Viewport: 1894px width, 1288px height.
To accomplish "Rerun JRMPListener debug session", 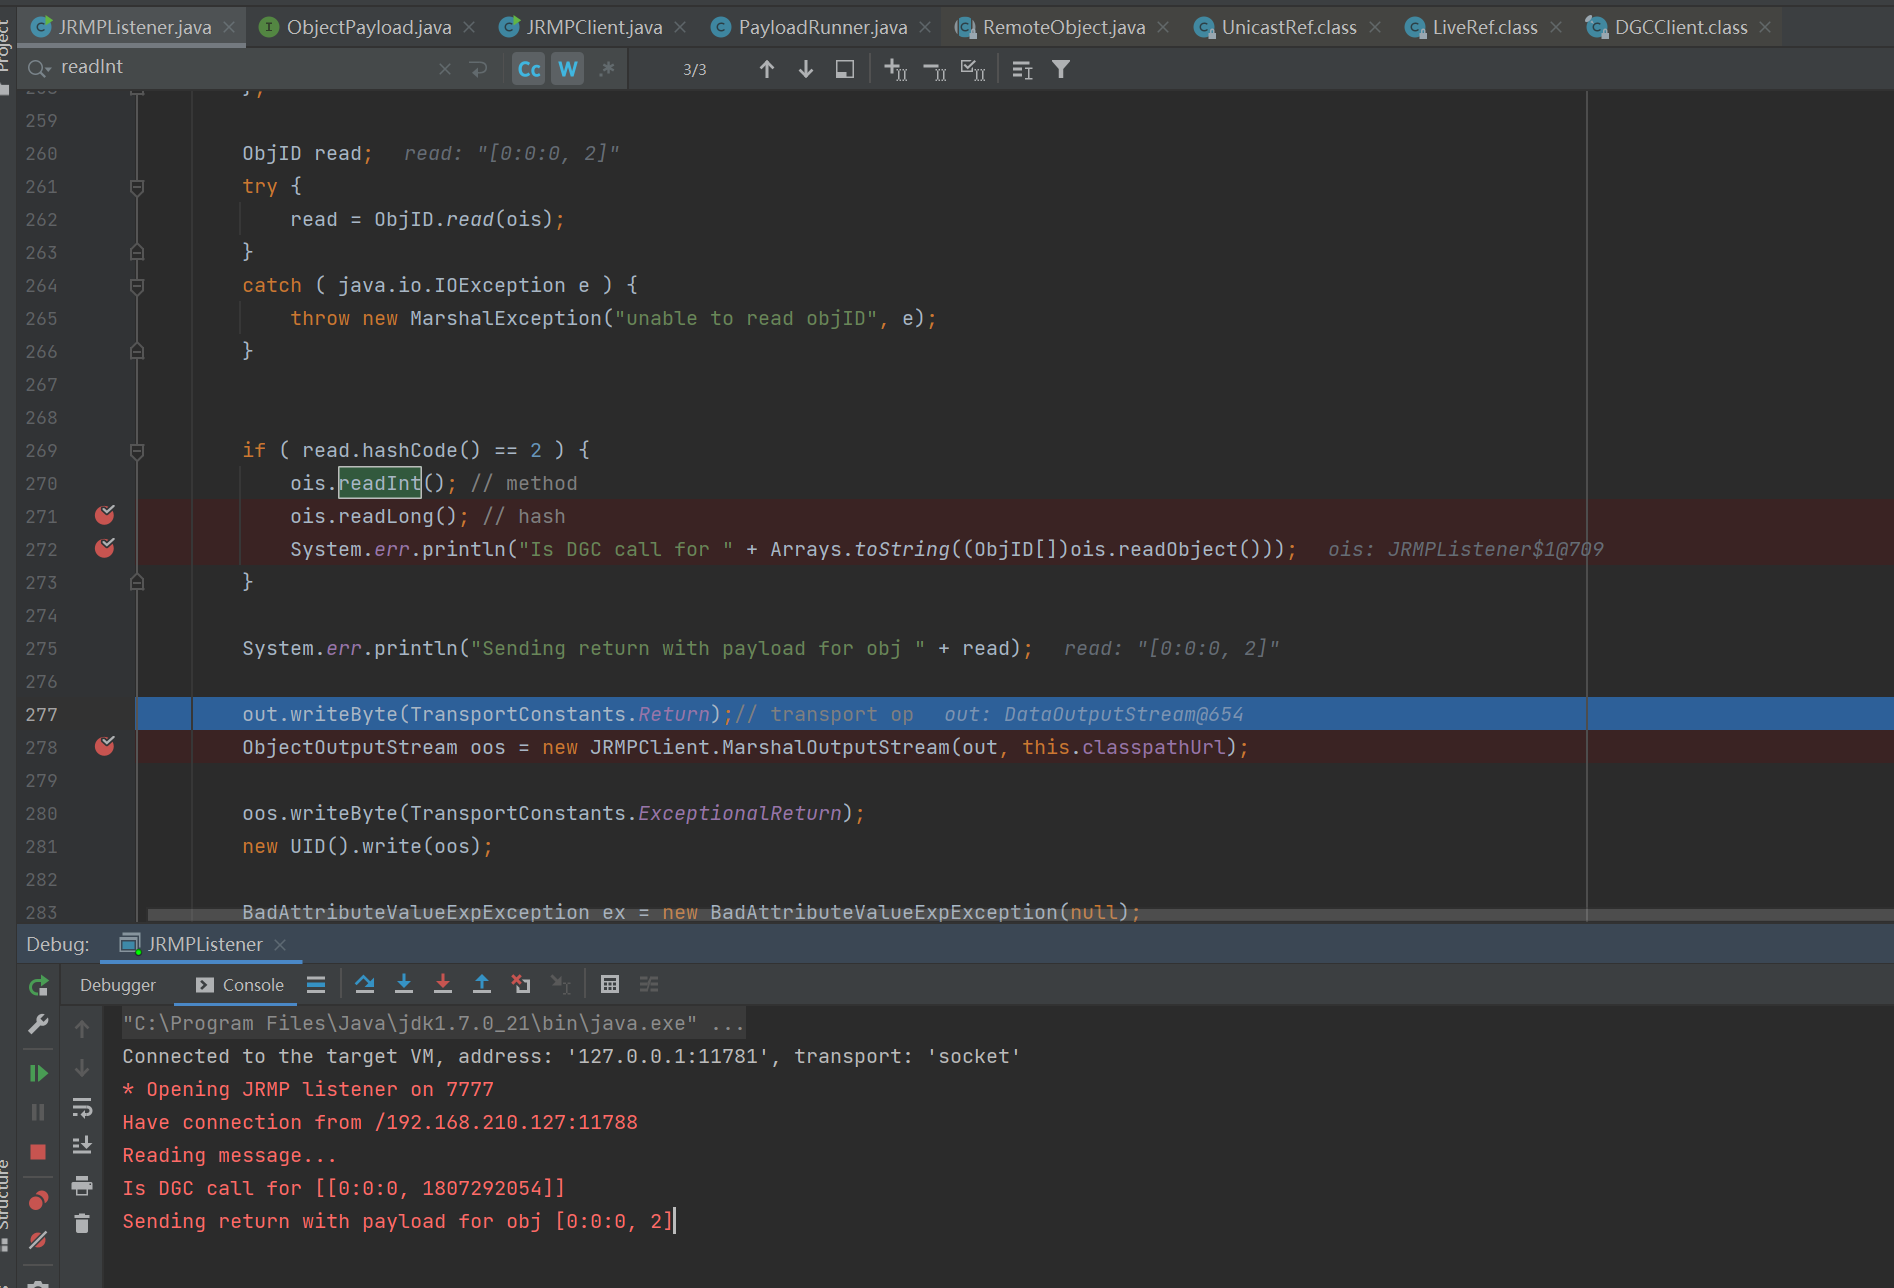I will 38,987.
